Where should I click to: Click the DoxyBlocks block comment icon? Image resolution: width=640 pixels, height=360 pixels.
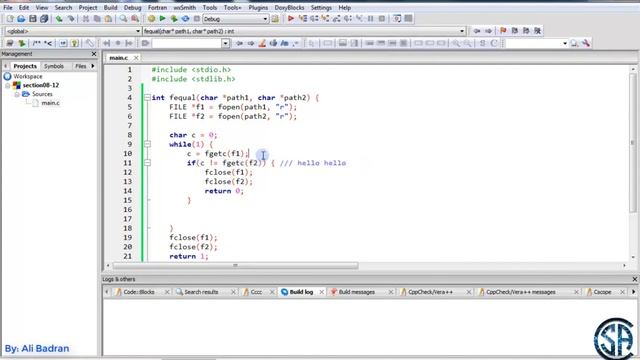click(x=37, y=43)
